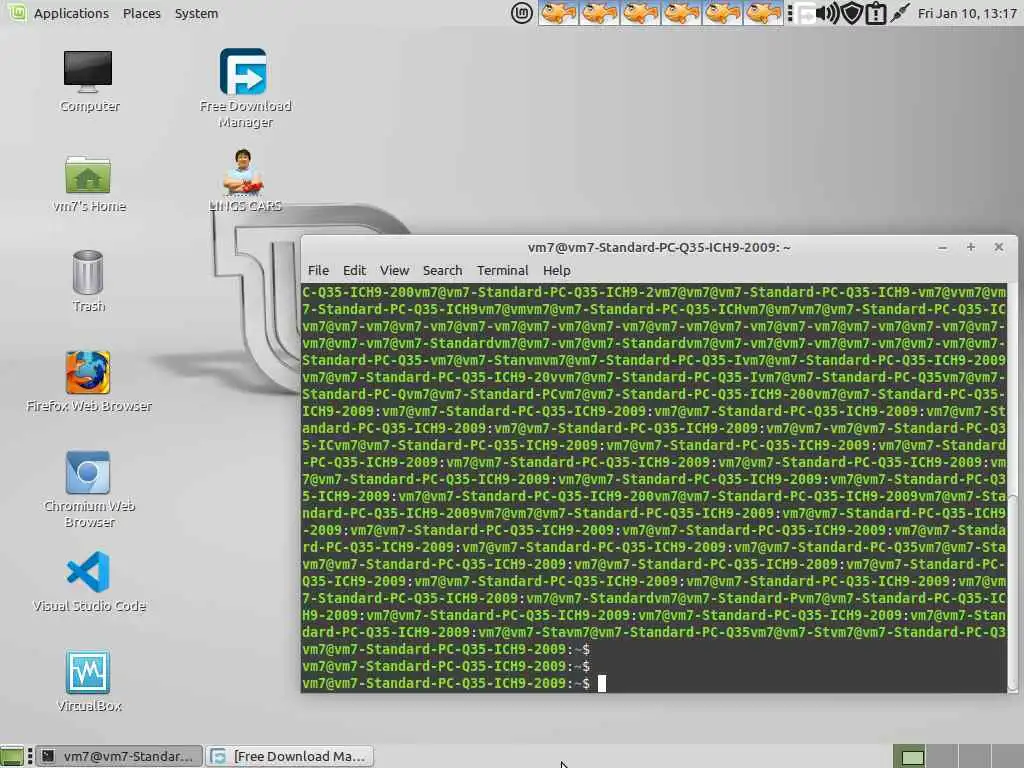Minimize the terminal window
This screenshot has width=1024, height=768.
[x=942, y=248]
